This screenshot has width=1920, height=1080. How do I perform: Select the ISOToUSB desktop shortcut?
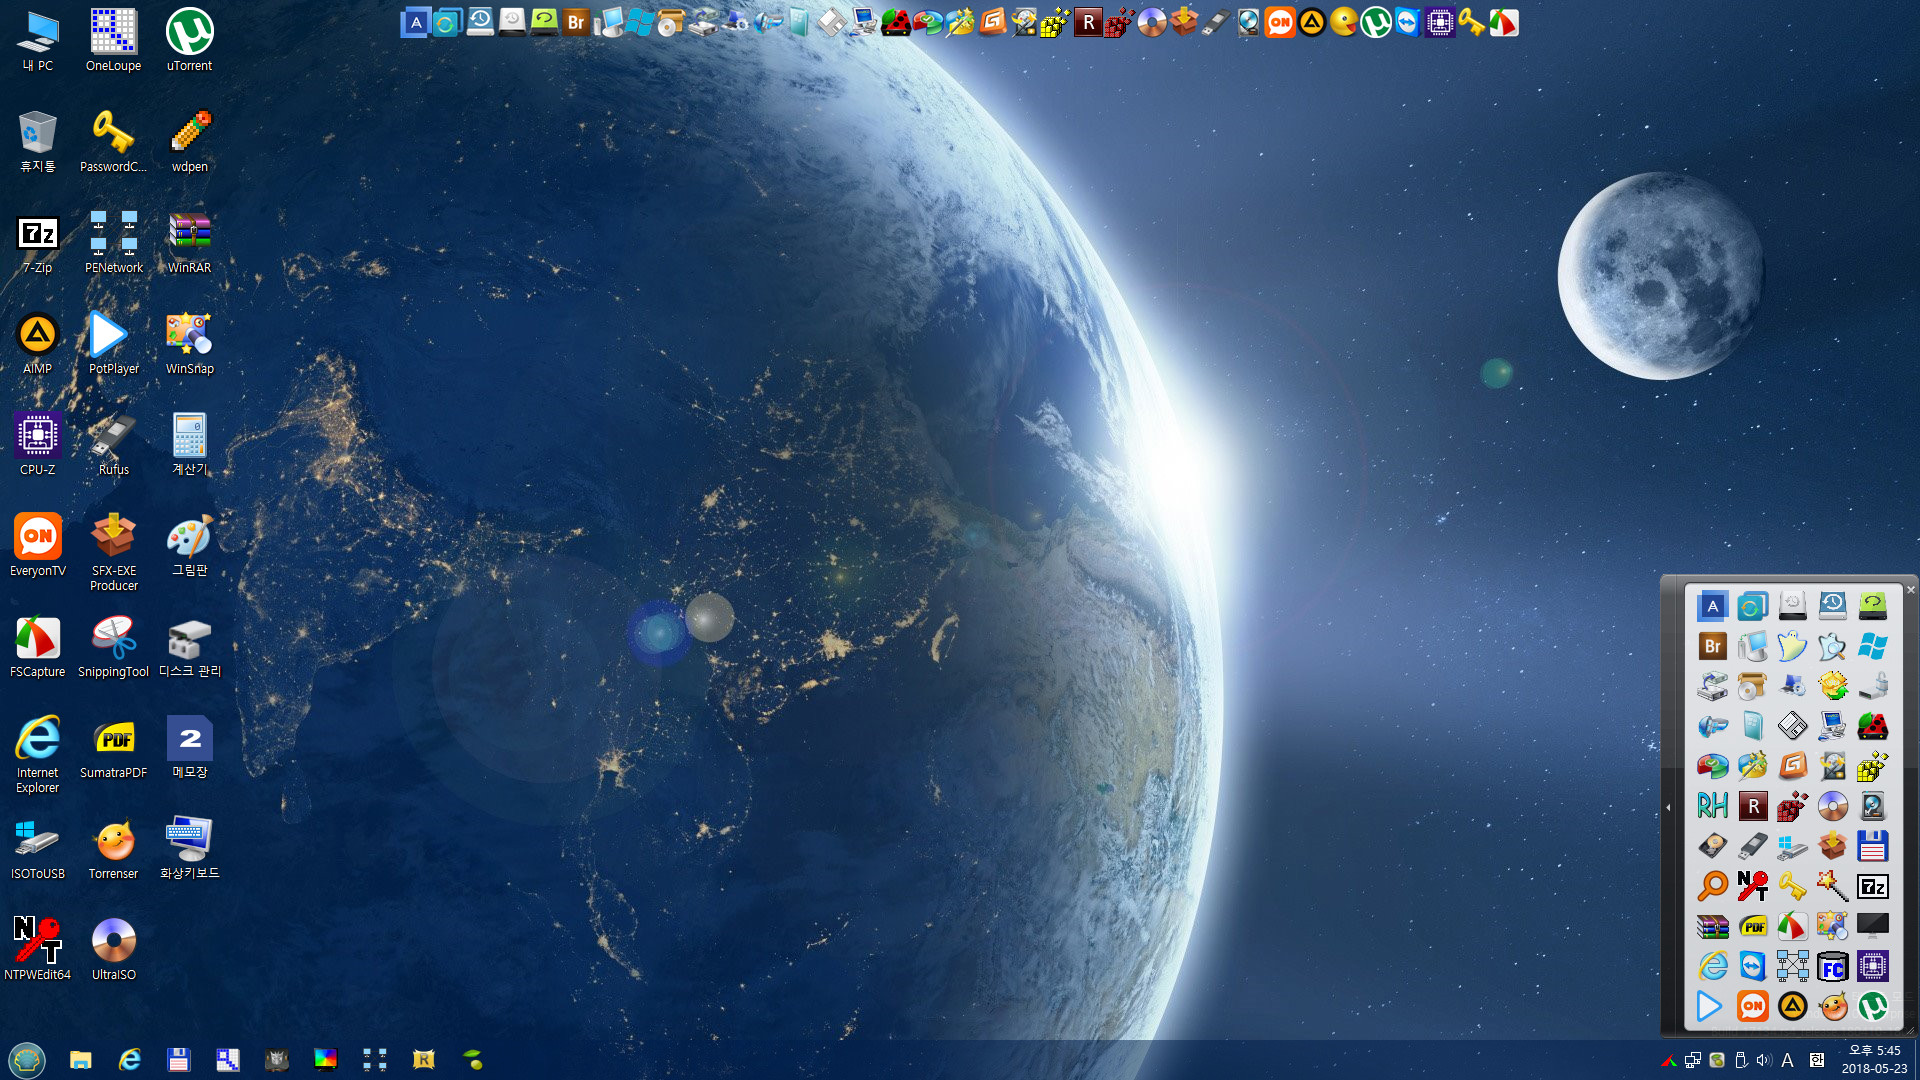38,849
